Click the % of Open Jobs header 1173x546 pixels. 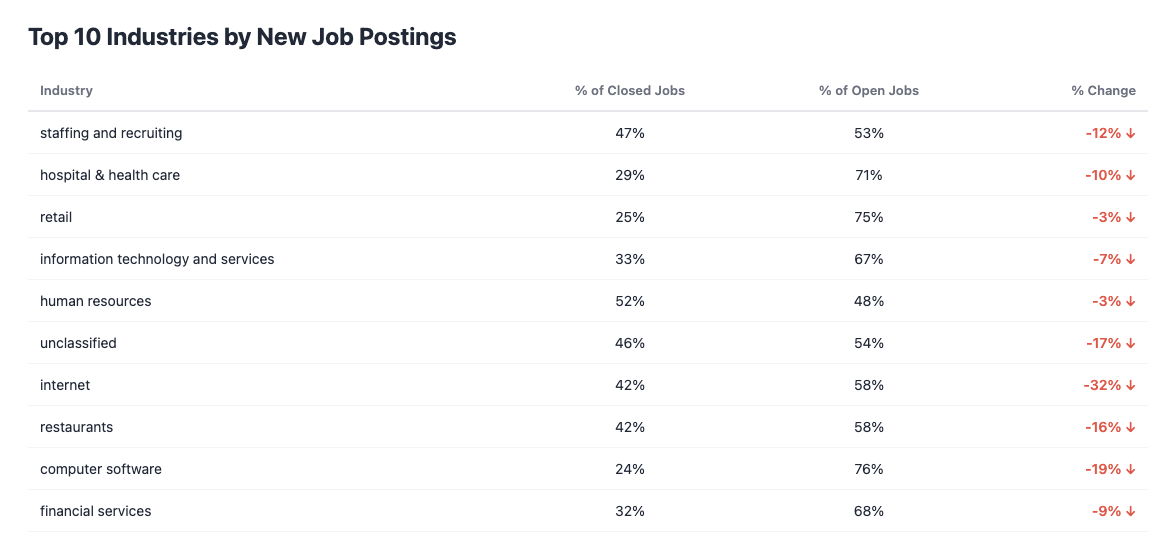[x=869, y=91]
